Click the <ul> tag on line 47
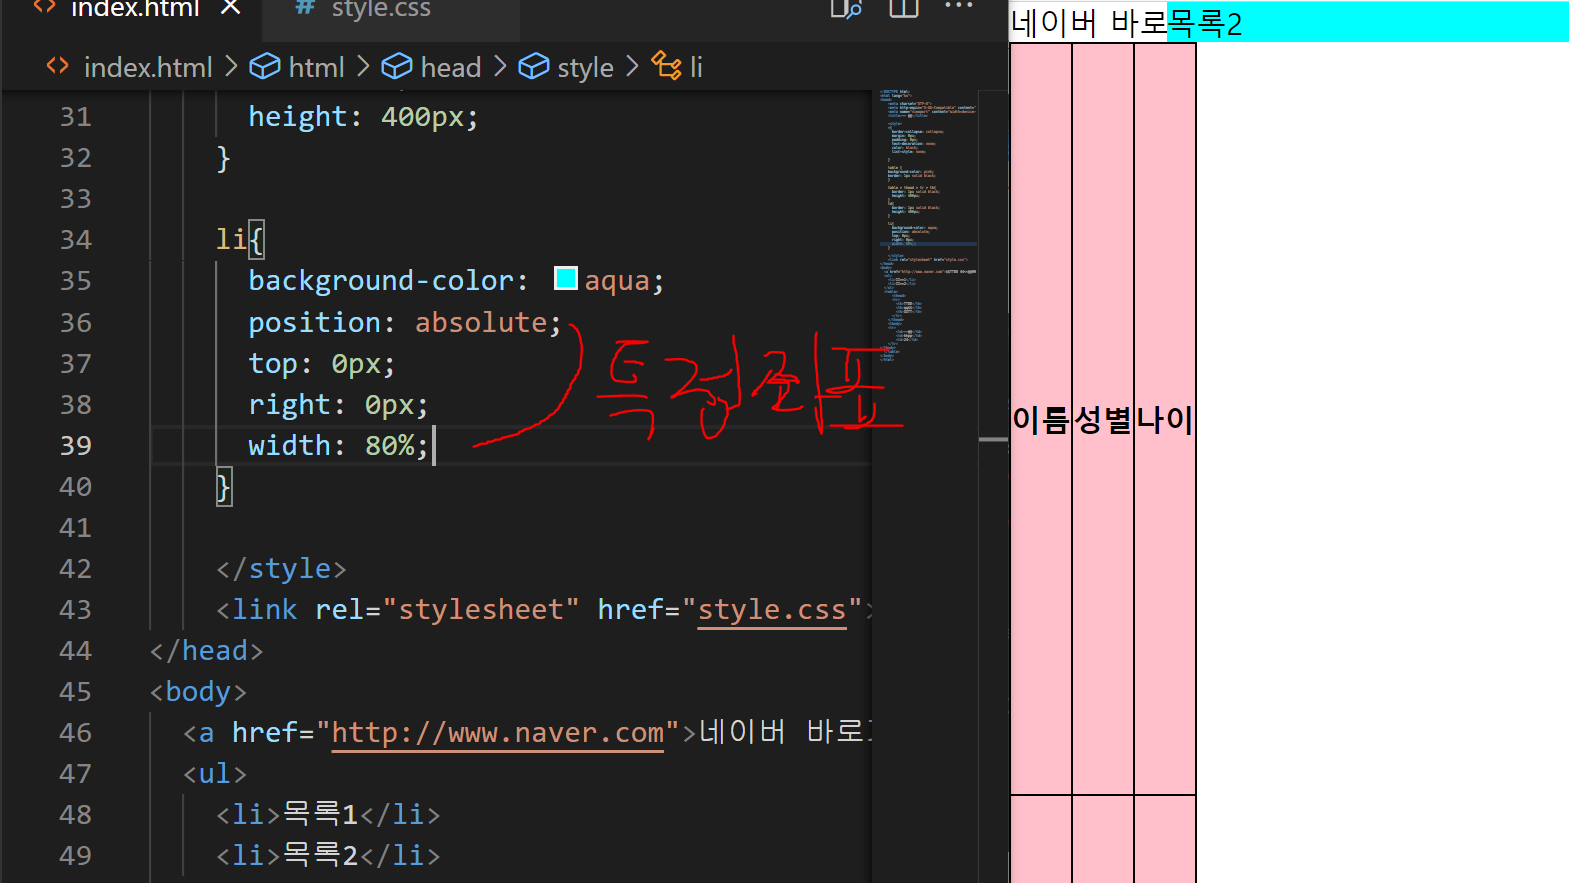1569x883 pixels. (x=215, y=773)
